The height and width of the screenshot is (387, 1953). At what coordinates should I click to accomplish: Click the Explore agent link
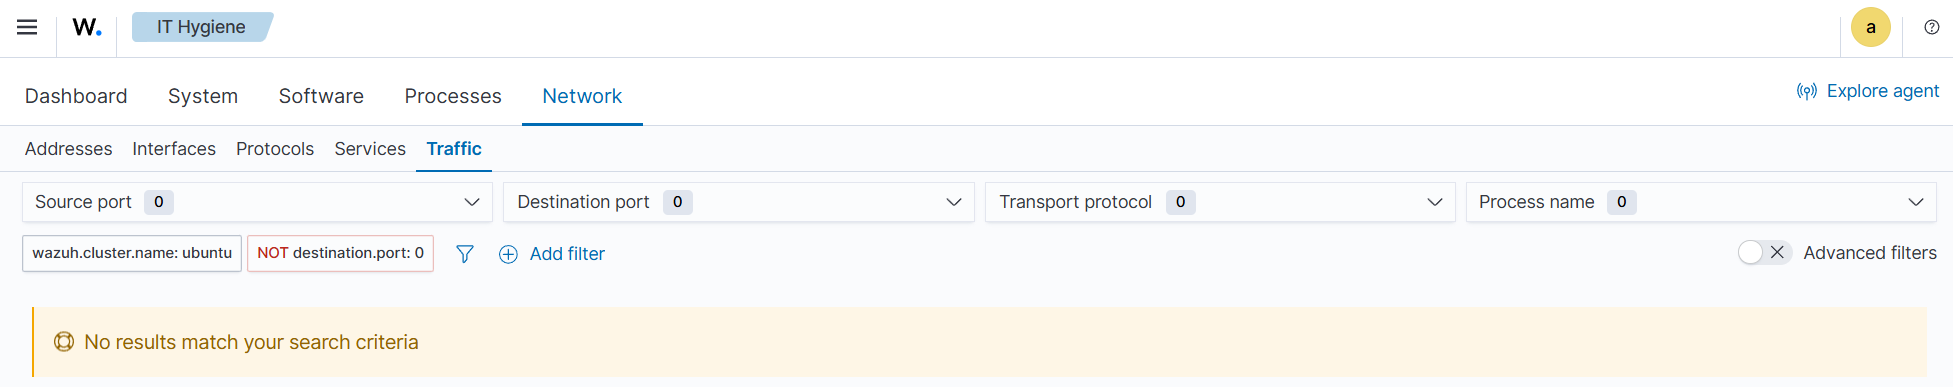1868,91
